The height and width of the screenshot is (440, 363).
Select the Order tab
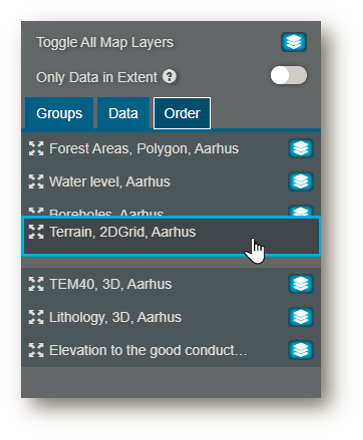182,113
